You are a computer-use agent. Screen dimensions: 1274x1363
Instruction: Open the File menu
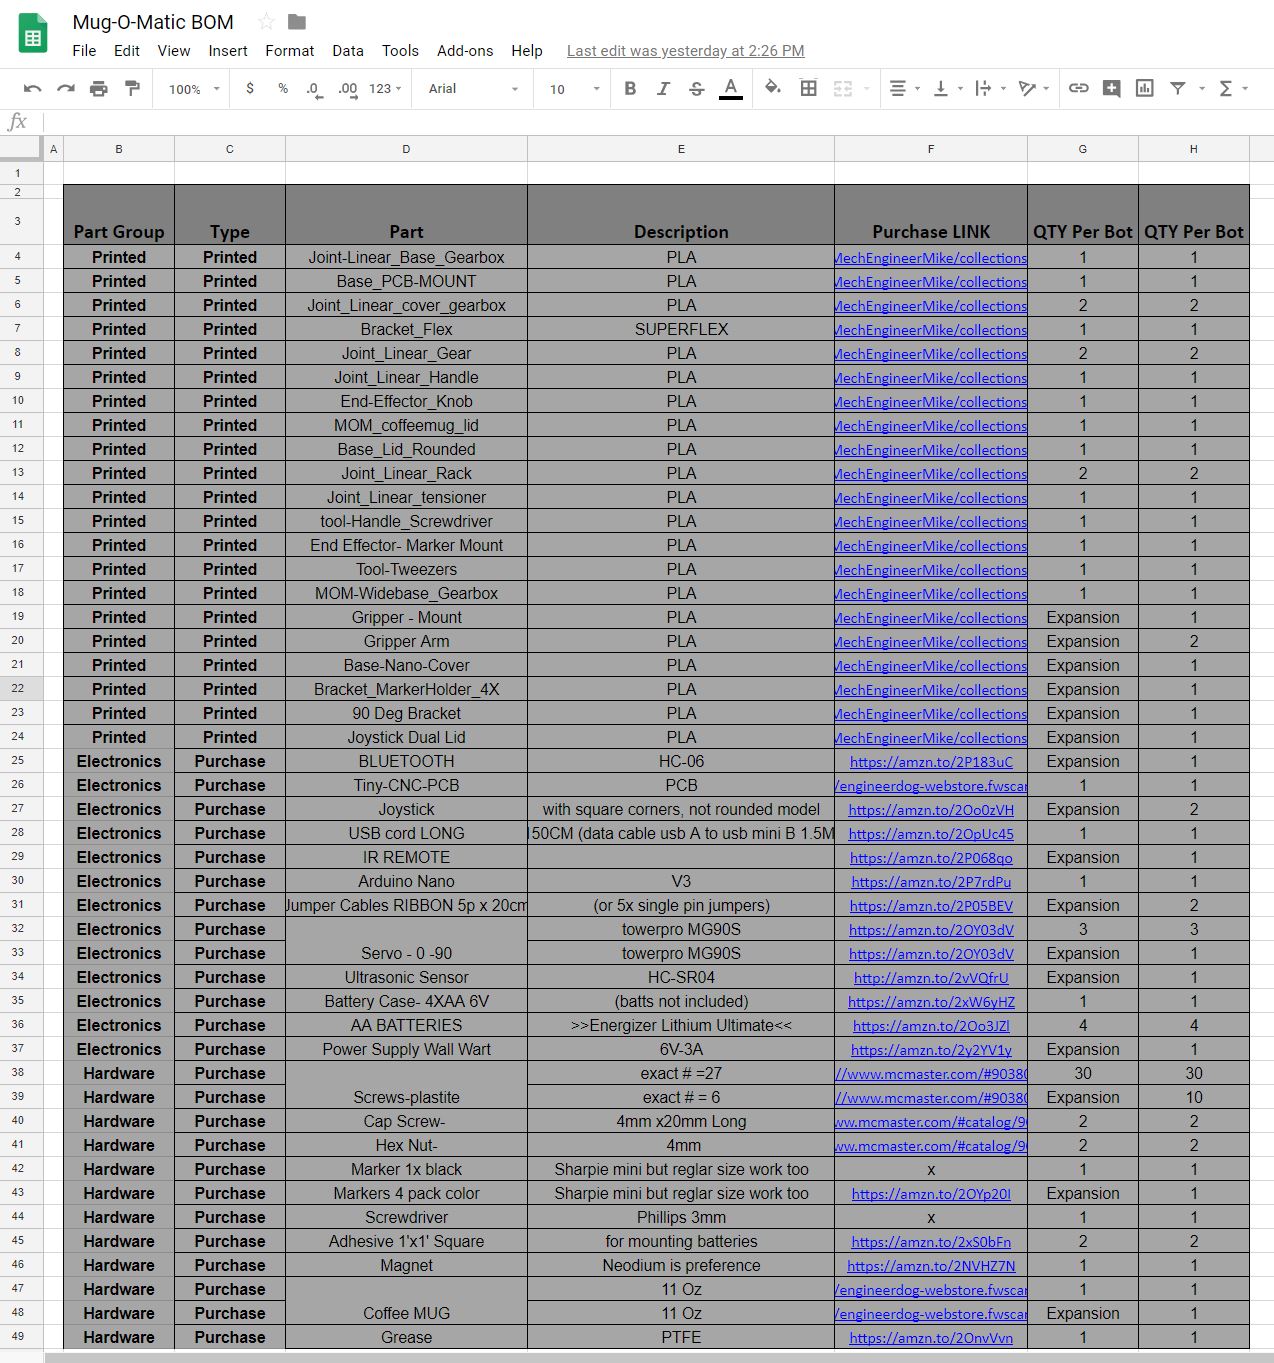(x=85, y=51)
